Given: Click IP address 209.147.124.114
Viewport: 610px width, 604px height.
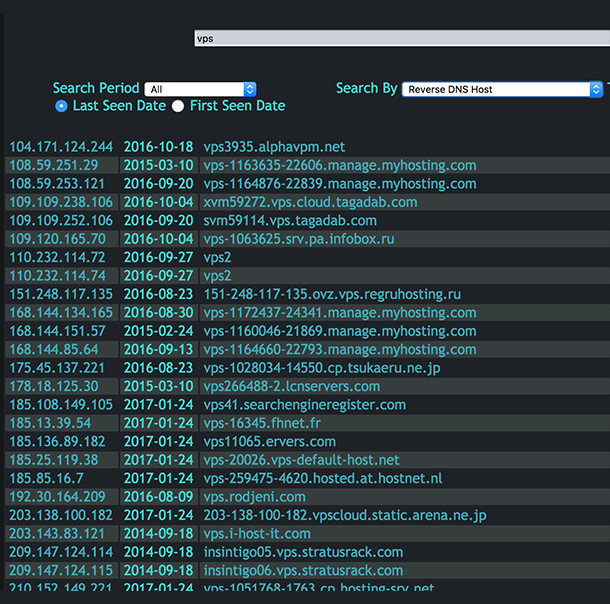Looking at the screenshot, I should (61, 552).
